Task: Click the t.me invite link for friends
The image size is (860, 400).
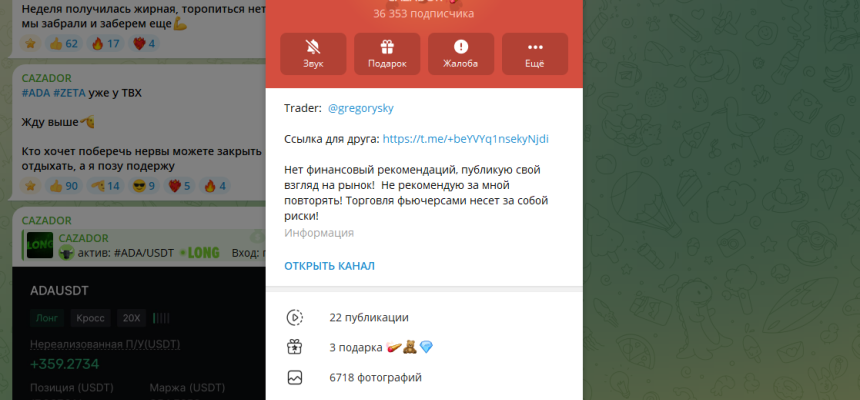Action: point(465,139)
